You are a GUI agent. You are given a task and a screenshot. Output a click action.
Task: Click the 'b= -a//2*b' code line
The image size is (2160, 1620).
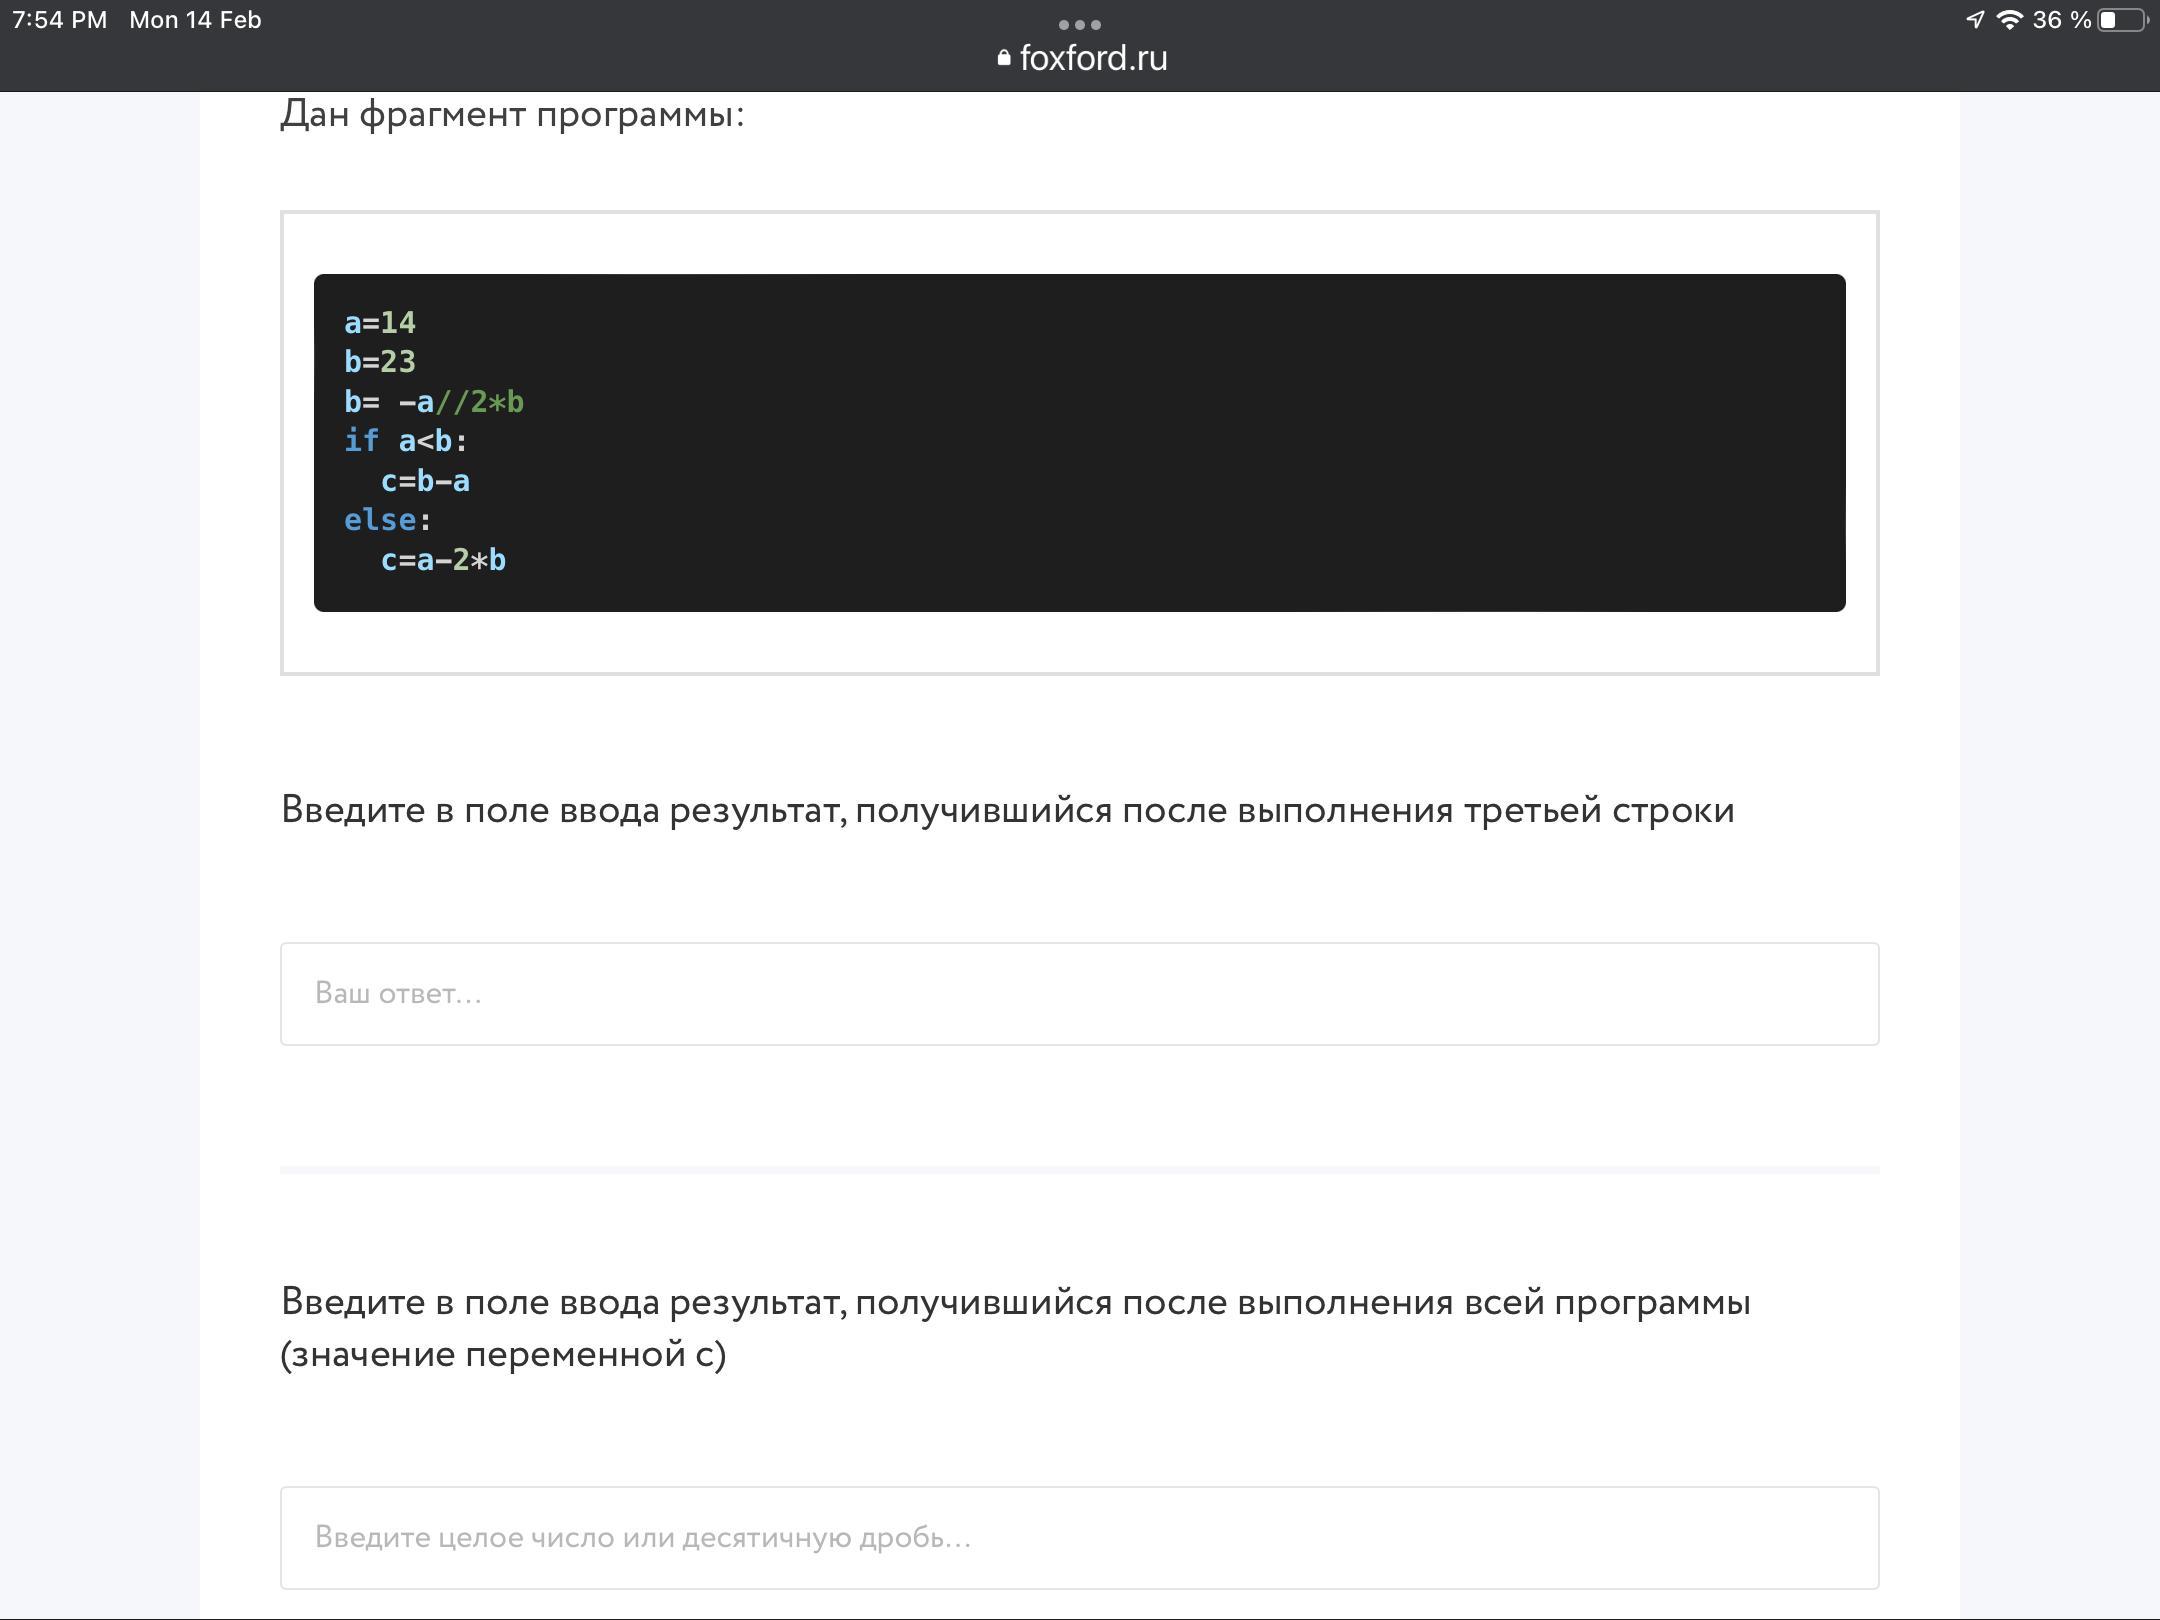click(x=434, y=402)
